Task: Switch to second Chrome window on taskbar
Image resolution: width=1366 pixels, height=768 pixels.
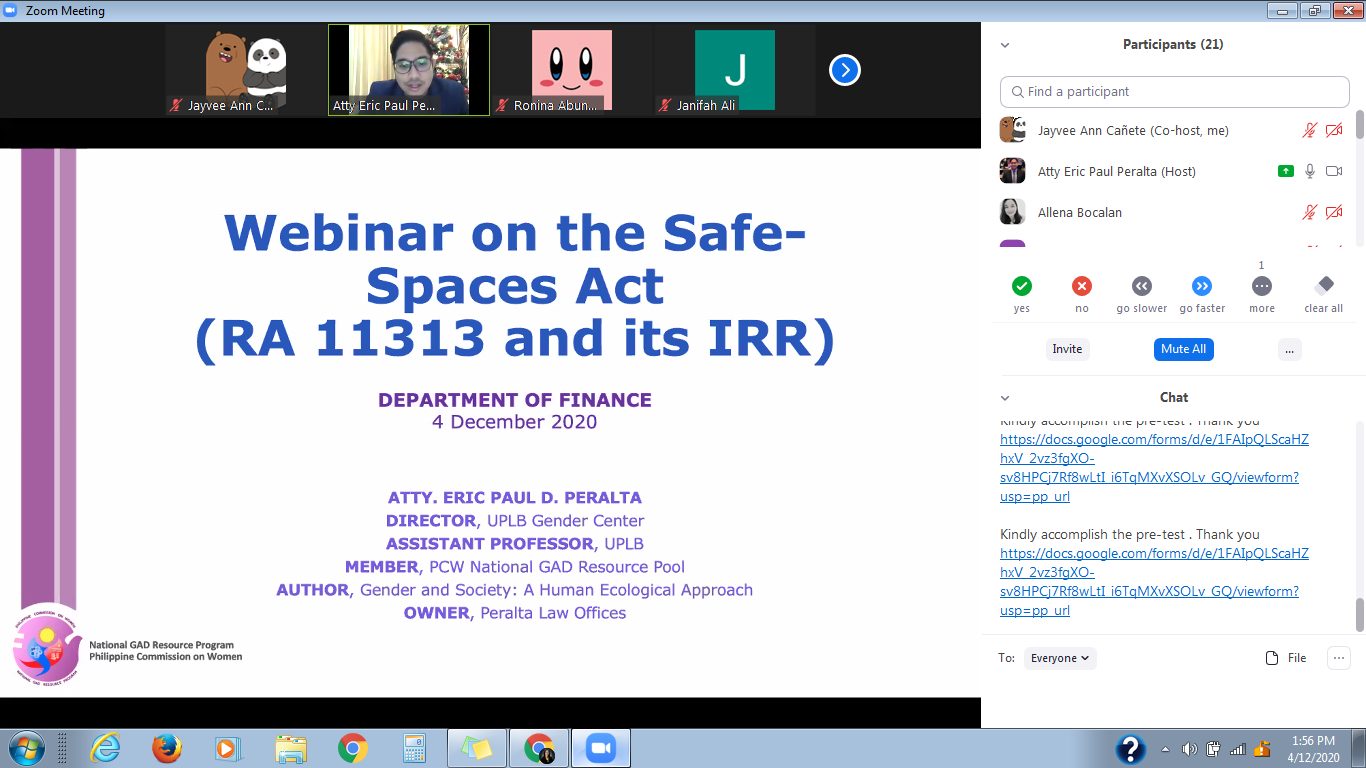Action: point(539,749)
